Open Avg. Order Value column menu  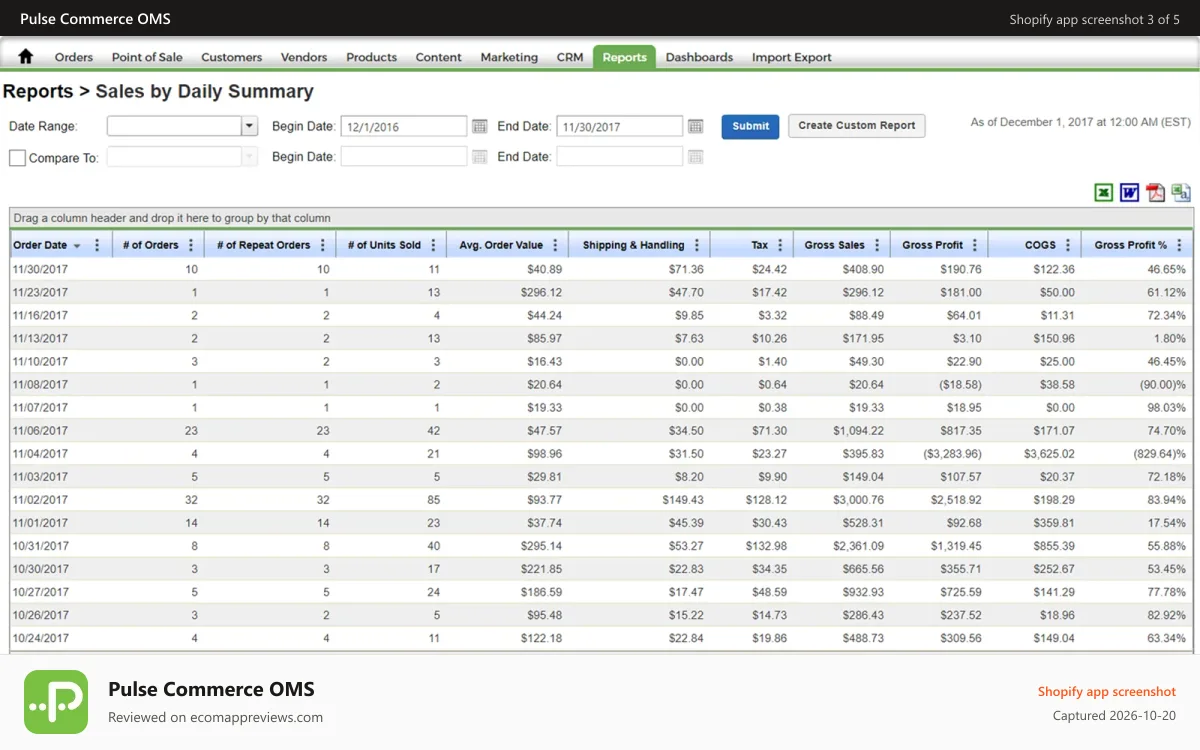pos(555,245)
